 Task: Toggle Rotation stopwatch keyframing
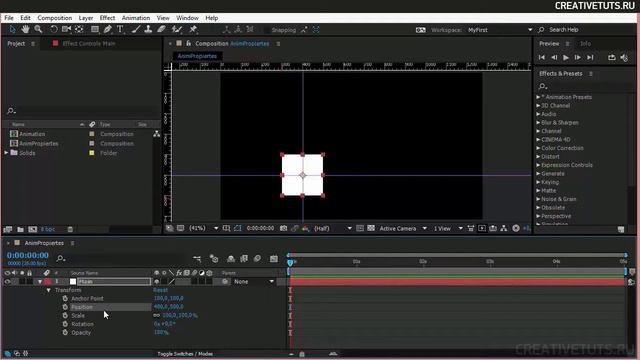click(x=65, y=324)
